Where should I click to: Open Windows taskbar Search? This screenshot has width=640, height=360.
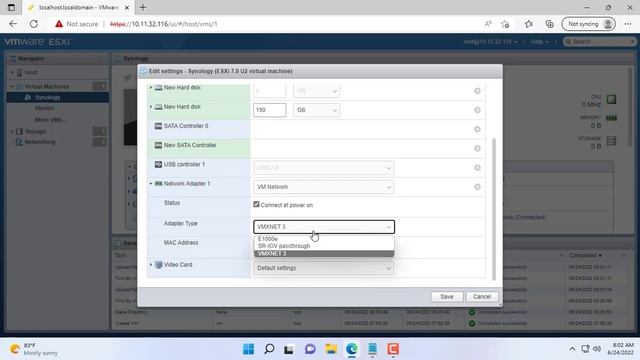tap(269, 349)
